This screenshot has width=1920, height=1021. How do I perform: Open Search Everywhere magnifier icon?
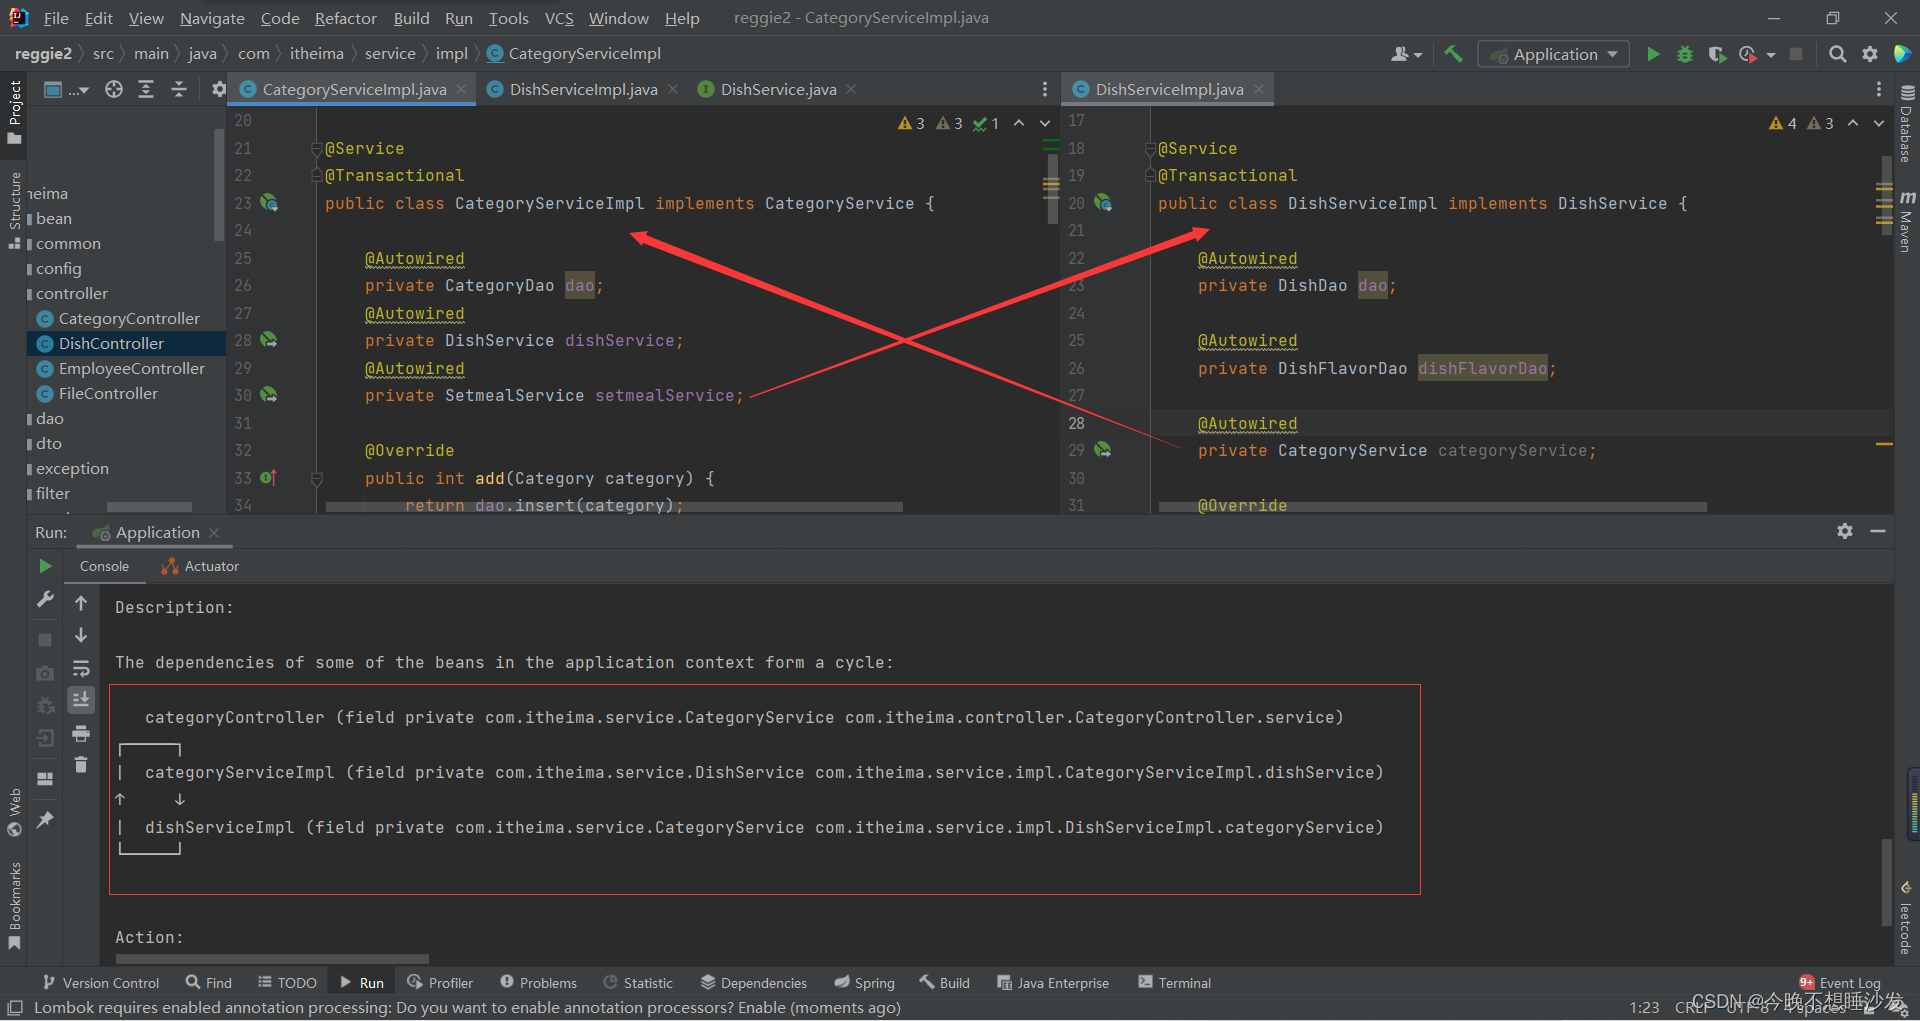1837,54
